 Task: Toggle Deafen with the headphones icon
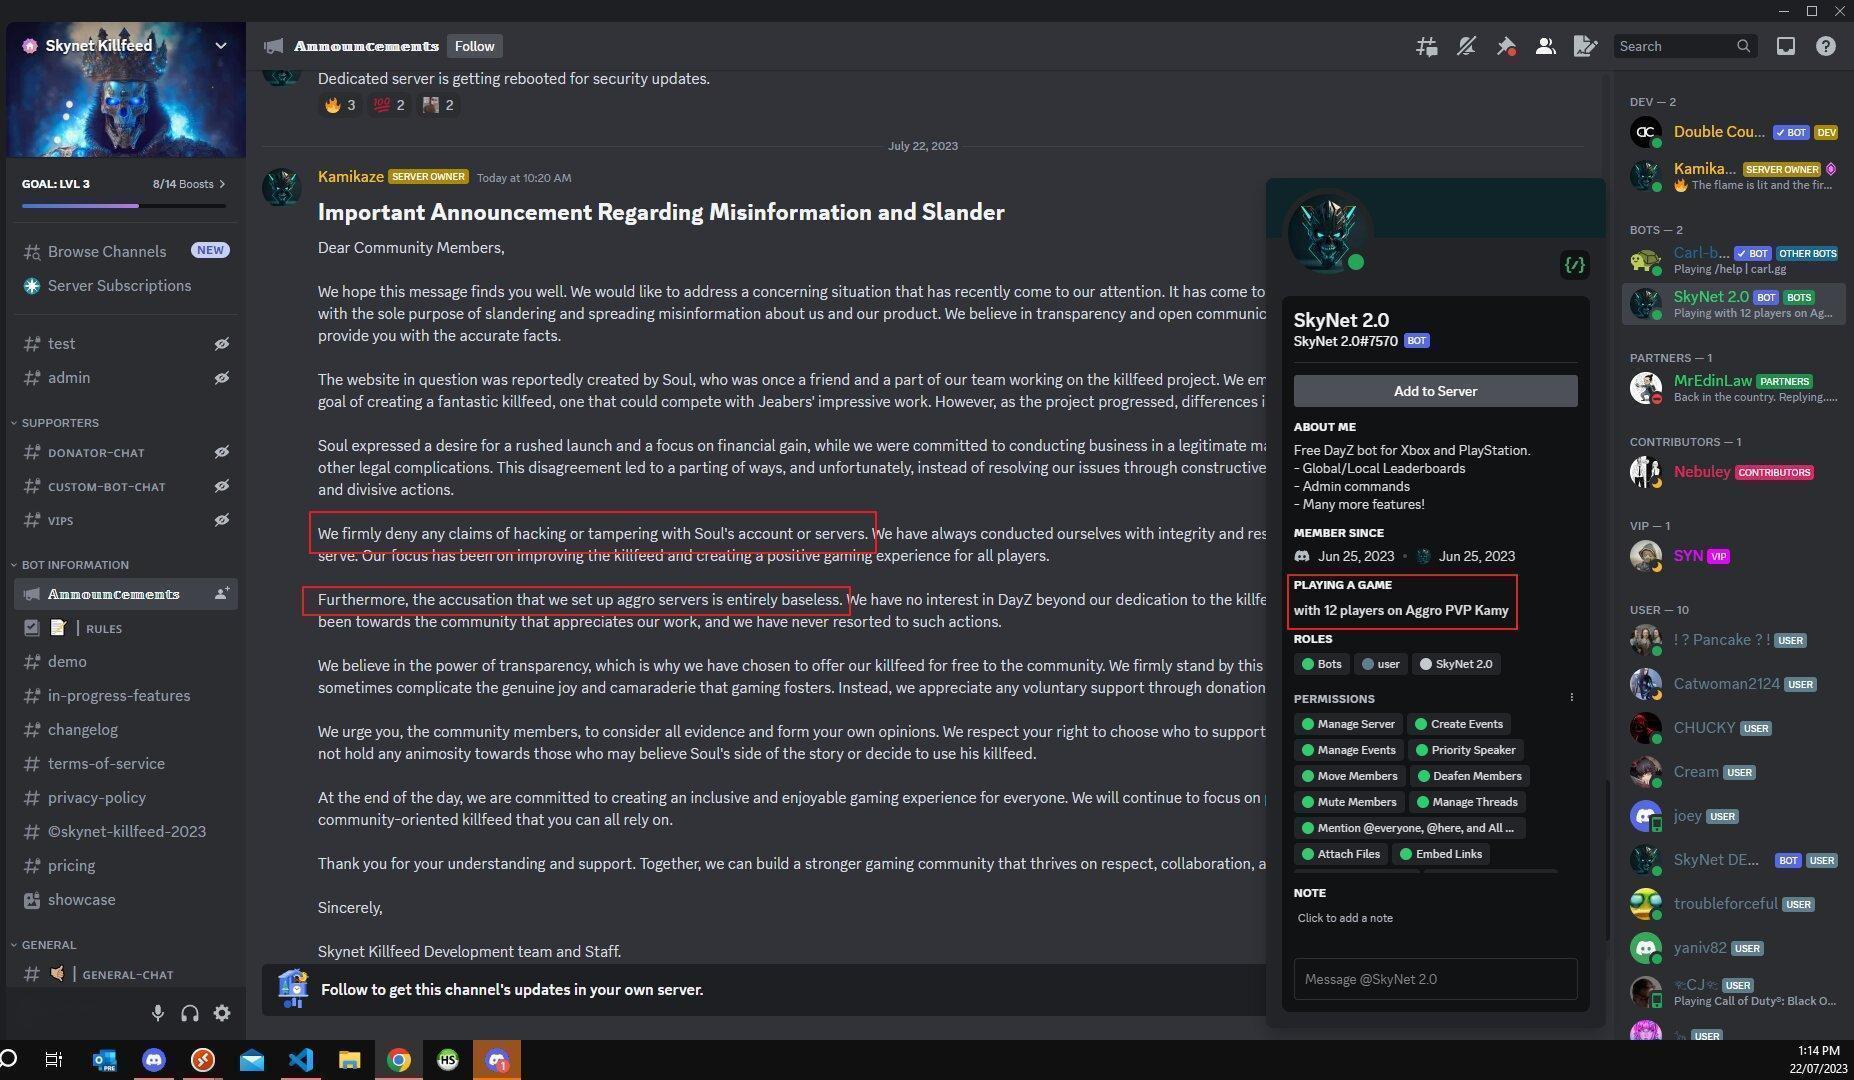(x=190, y=1013)
